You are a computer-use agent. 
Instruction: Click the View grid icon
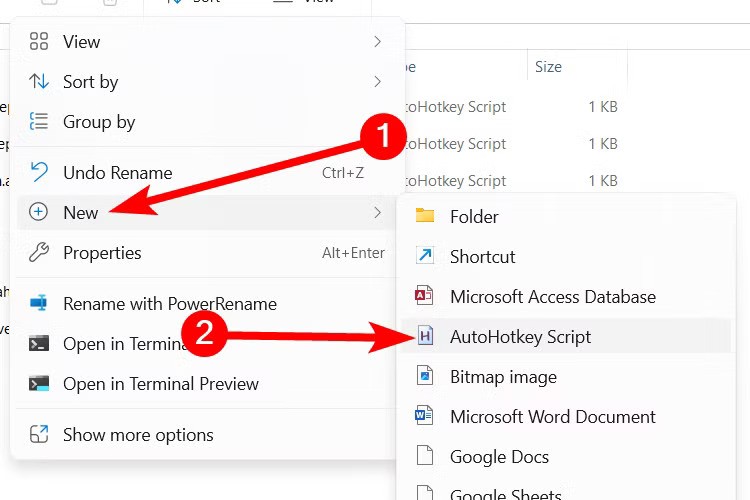pos(39,42)
